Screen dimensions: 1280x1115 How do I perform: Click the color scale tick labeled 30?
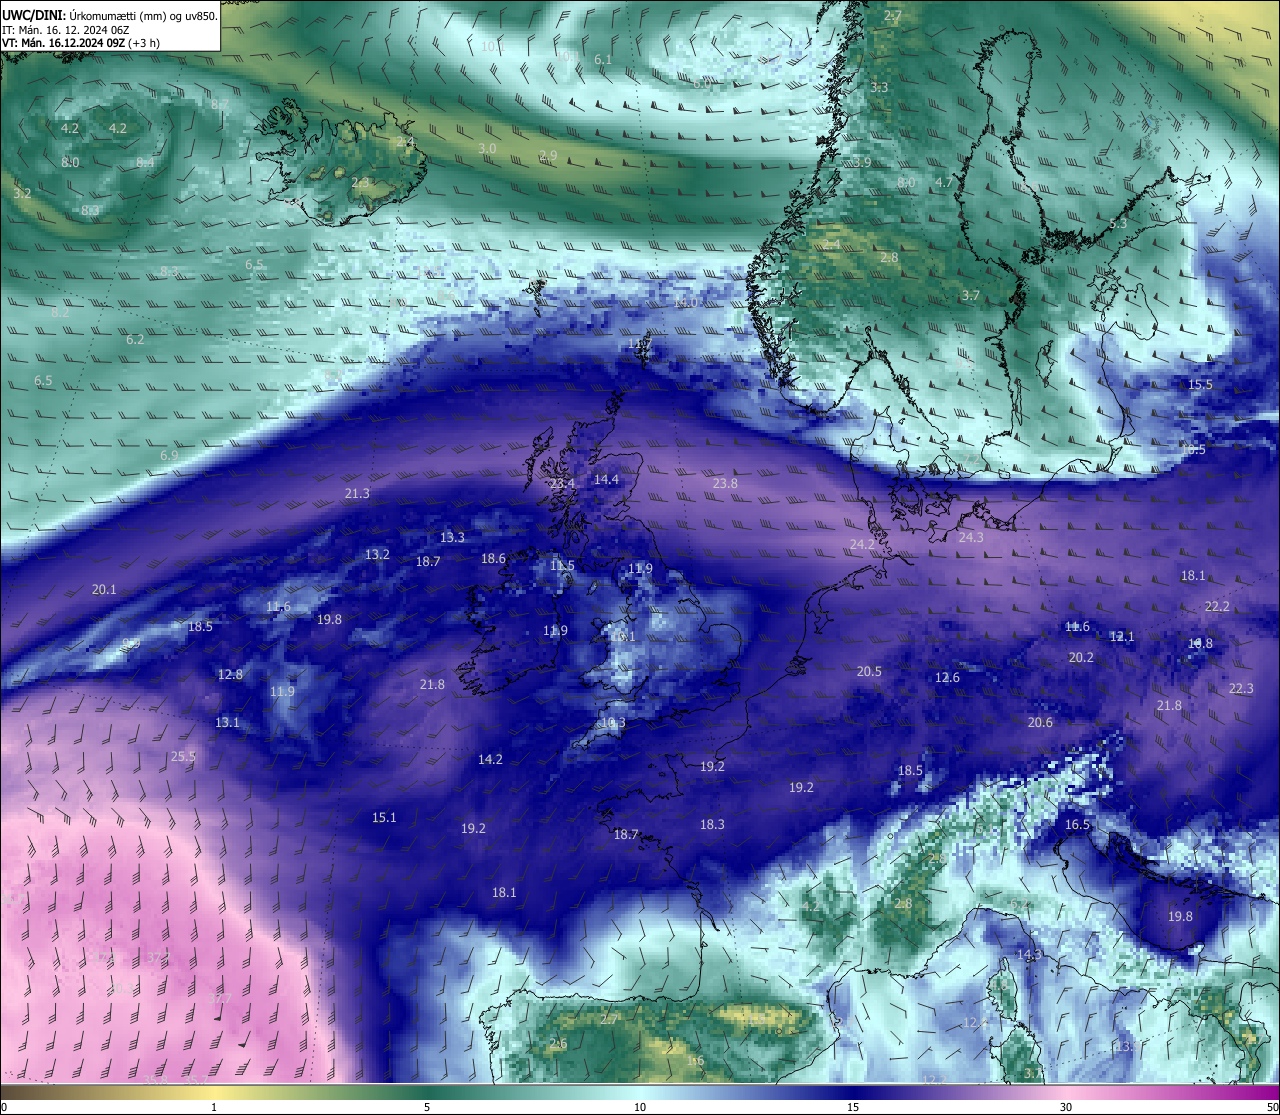(1066, 1107)
